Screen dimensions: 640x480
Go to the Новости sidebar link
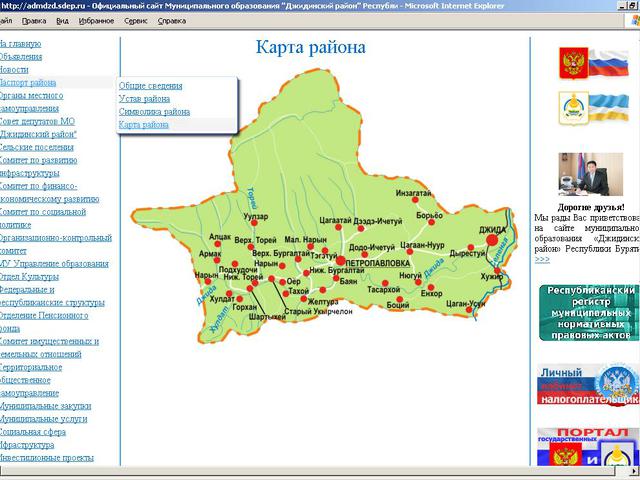pyautogui.click(x=14, y=70)
